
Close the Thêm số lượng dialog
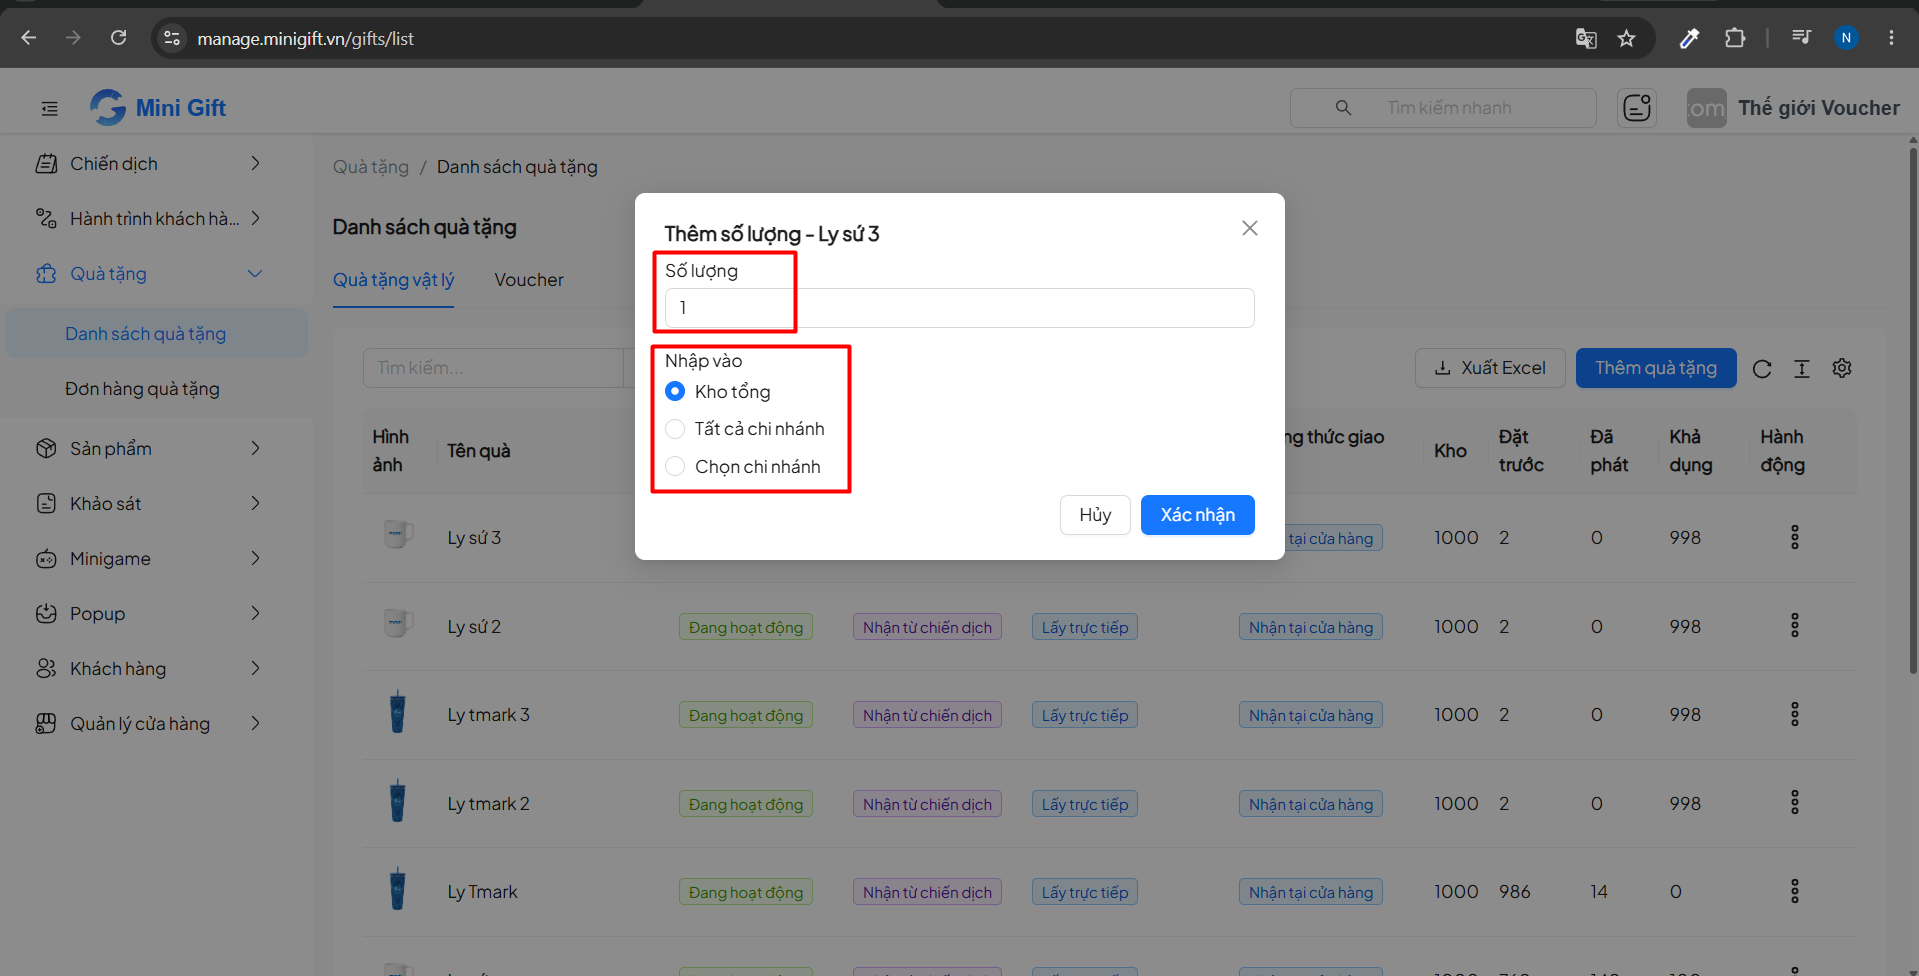1250,228
